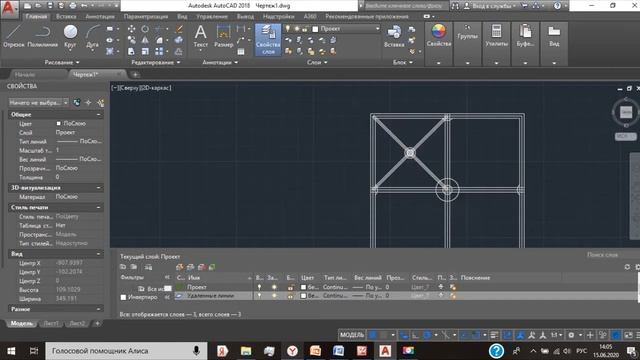Viewport: 640px width, 360px height.
Task: Select the Круг (Circle) tool
Action: 70,36
